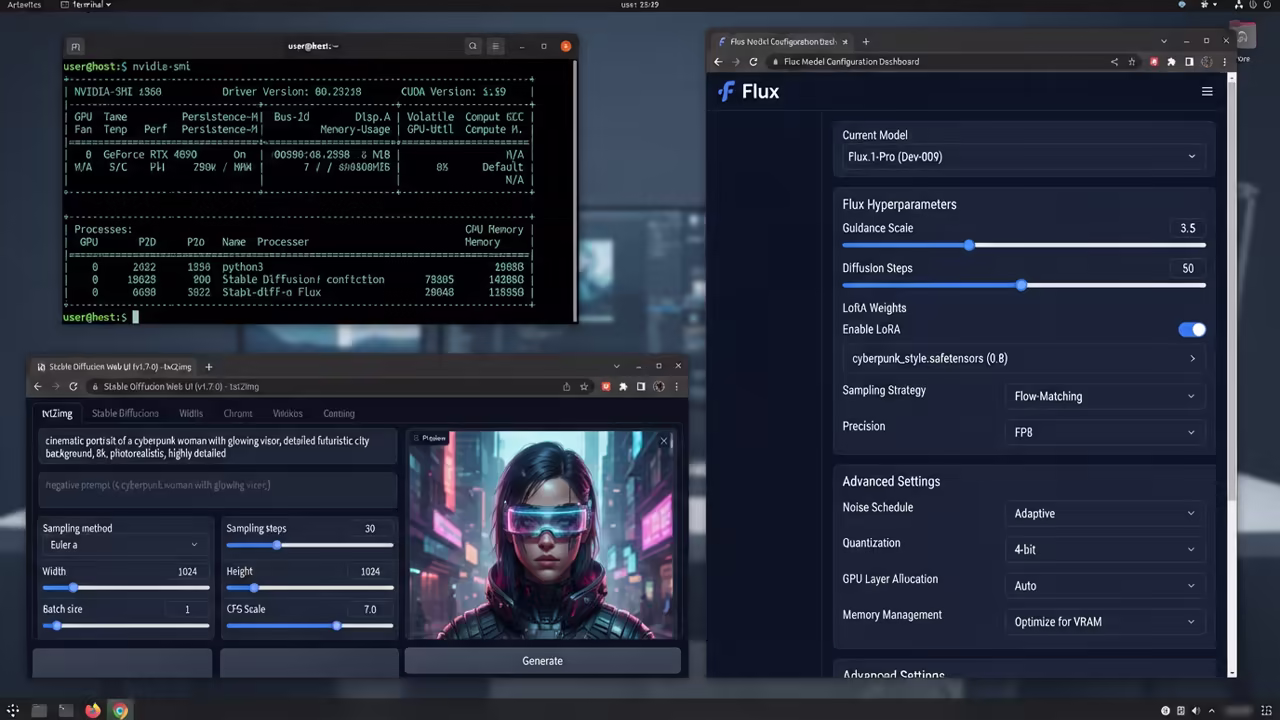
Task: Adjust the Guidance Scale slider
Action: click(x=1023, y=245)
